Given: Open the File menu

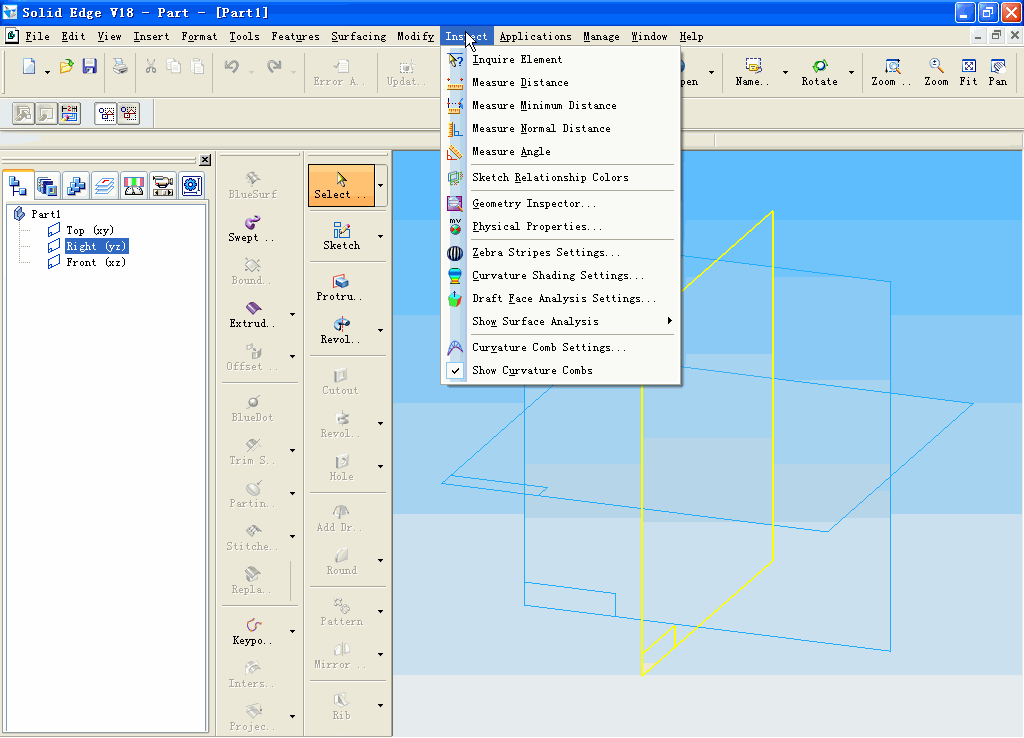Looking at the screenshot, I should point(37,37).
